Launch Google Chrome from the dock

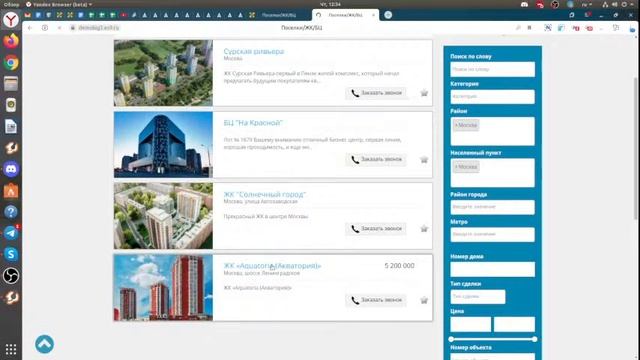tap(11, 62)
